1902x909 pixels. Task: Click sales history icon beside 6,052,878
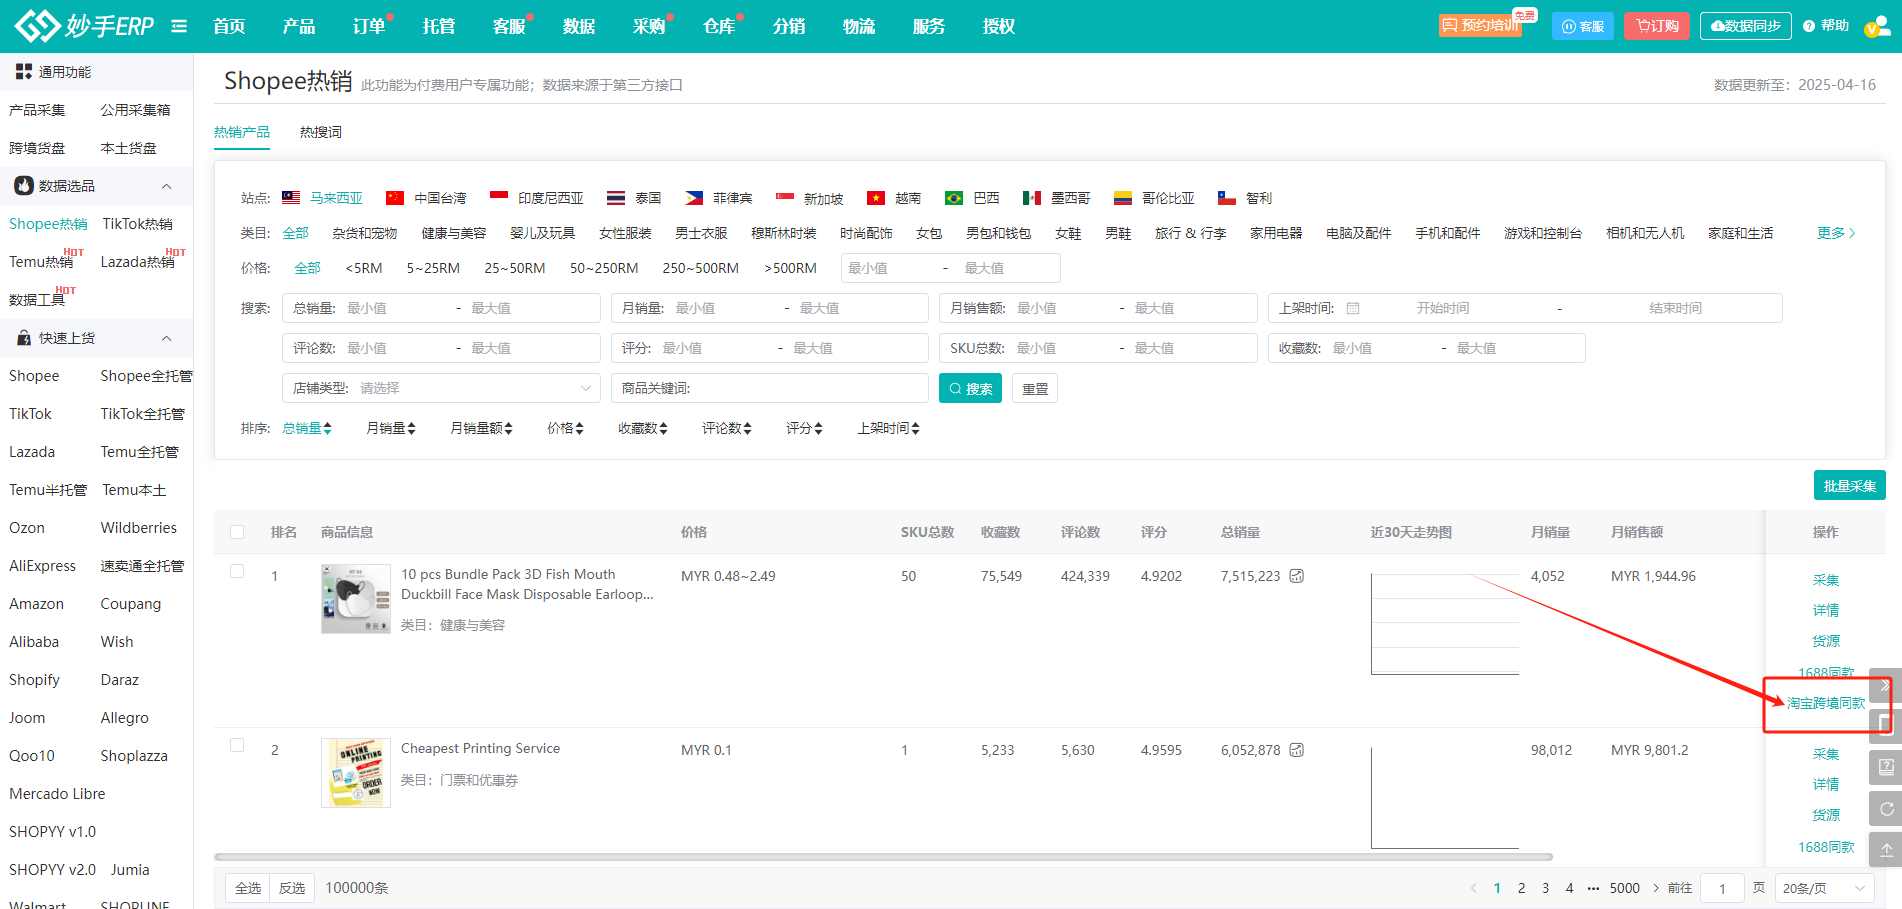[1296, 750]
